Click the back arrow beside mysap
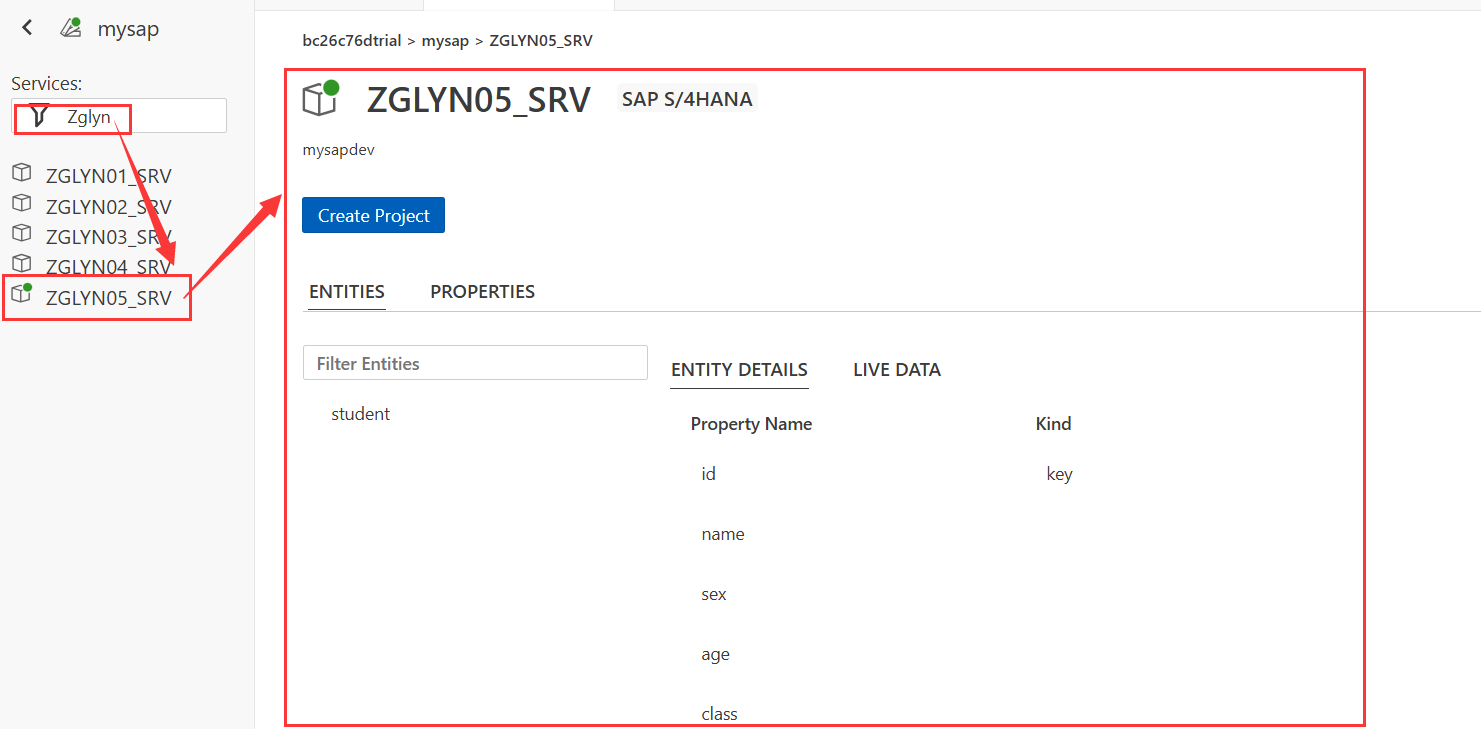 pos(27,28)
